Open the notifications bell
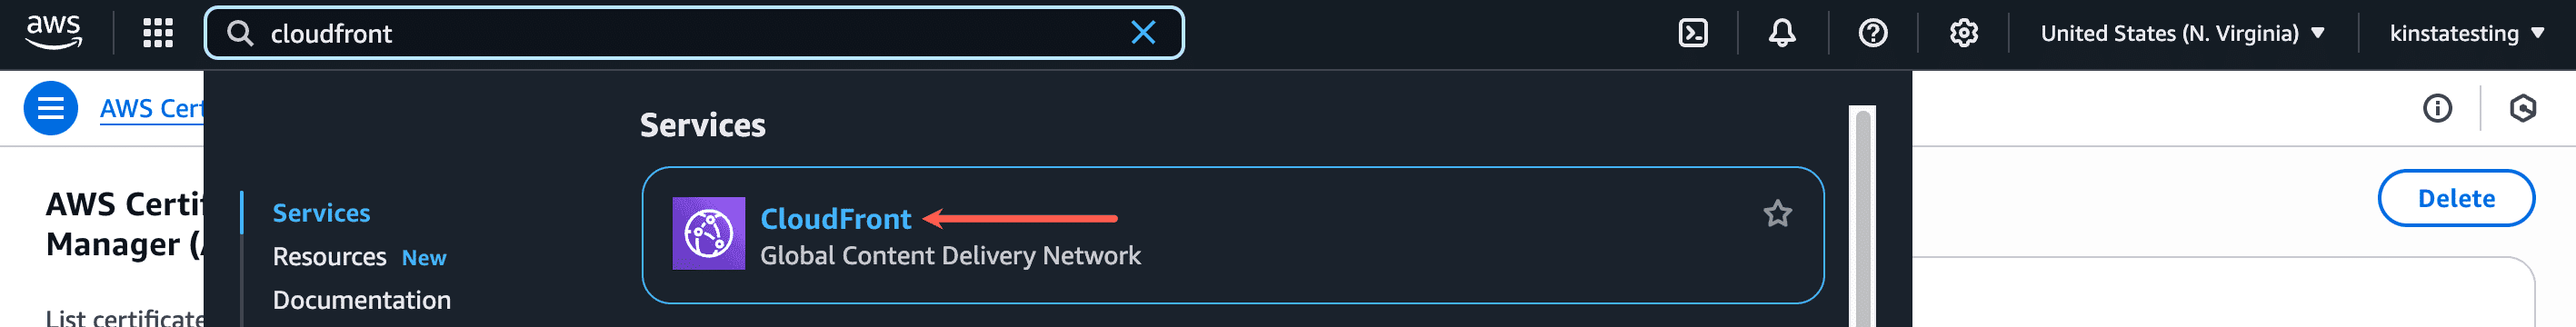 [1782, 33]
